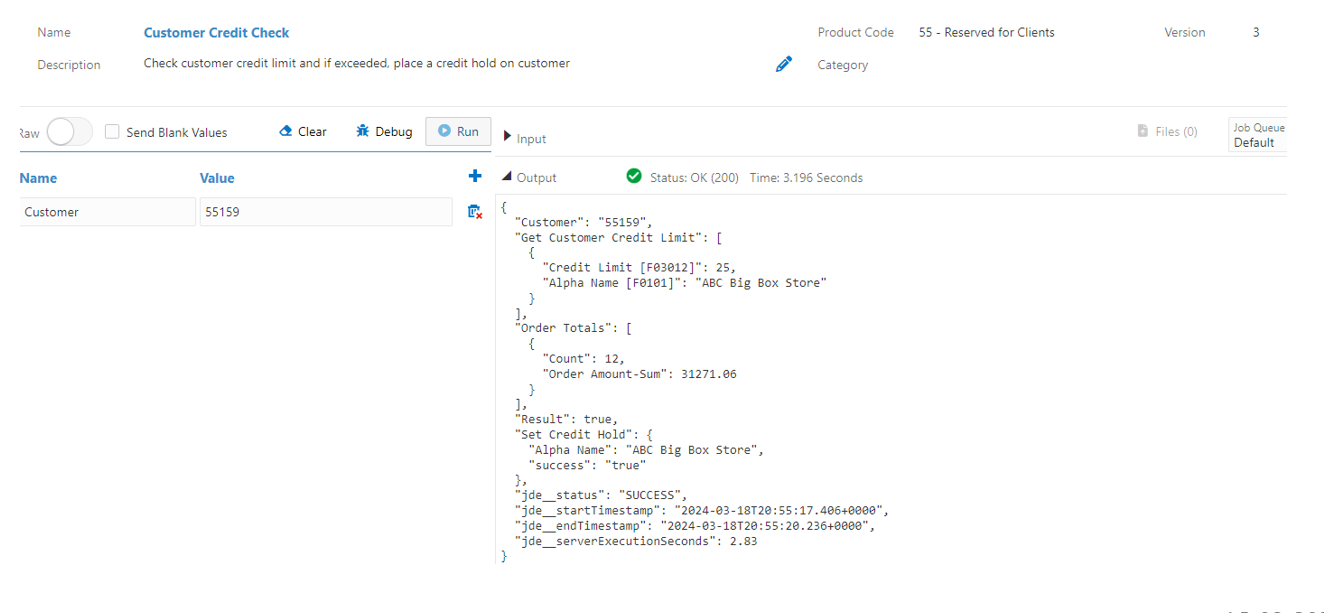Add a new input parameter with the plus icon
1324x613 pixels.
[x=476, y=175]
